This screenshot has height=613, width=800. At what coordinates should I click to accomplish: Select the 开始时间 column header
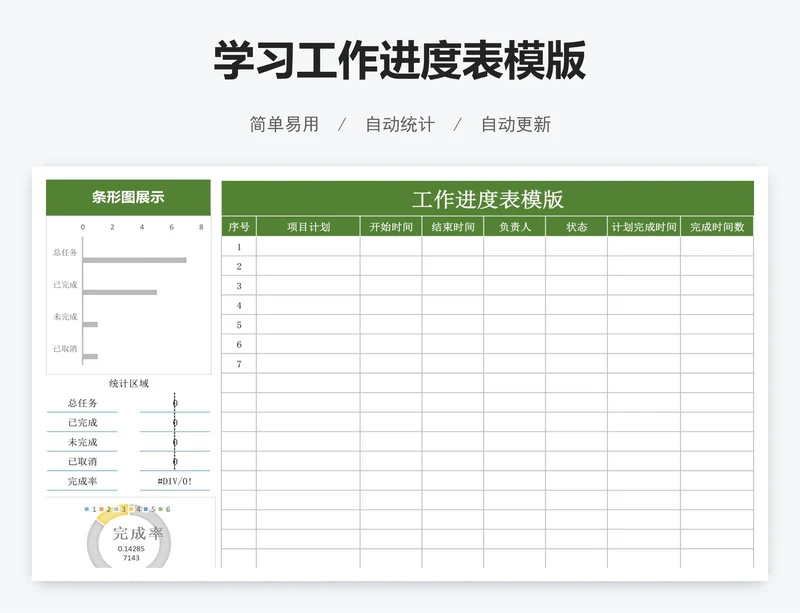coord(391,227)
